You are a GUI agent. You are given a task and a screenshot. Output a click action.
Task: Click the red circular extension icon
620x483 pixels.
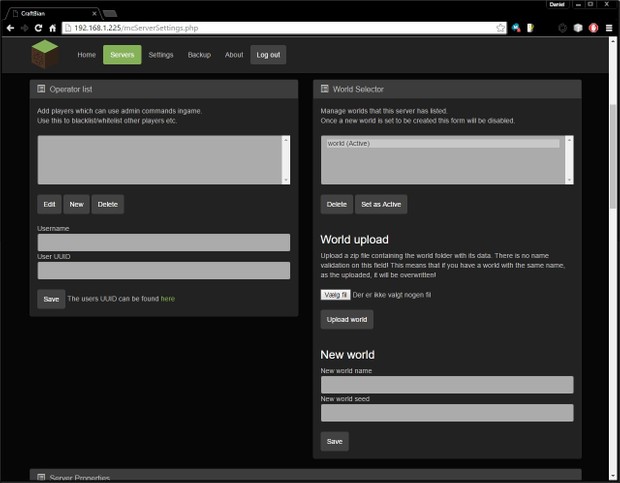594,28
